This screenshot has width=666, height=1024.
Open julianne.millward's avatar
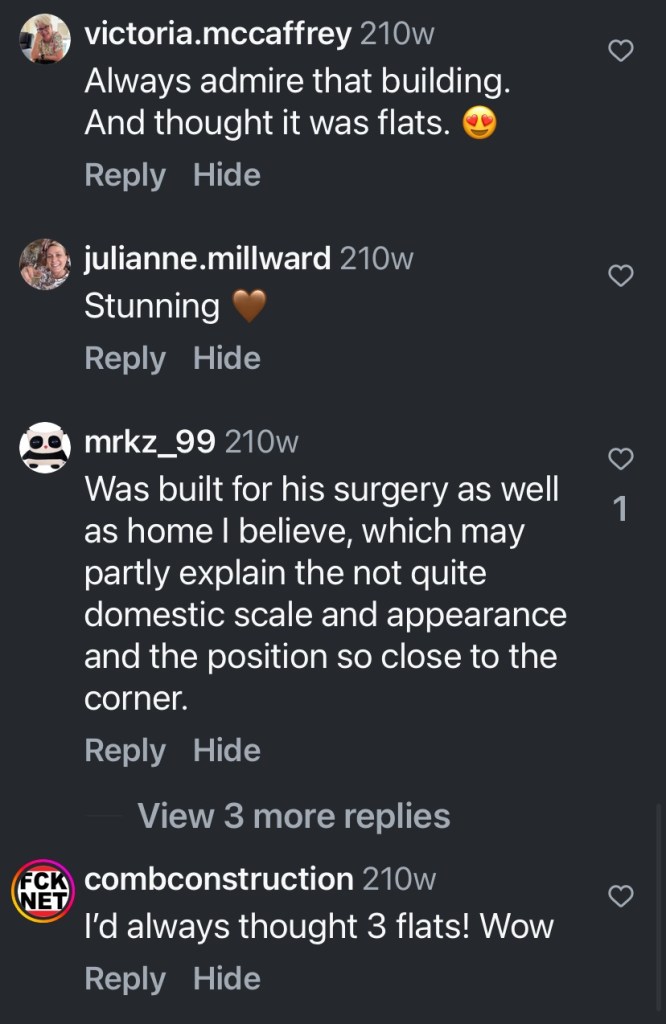pos(45,264)
